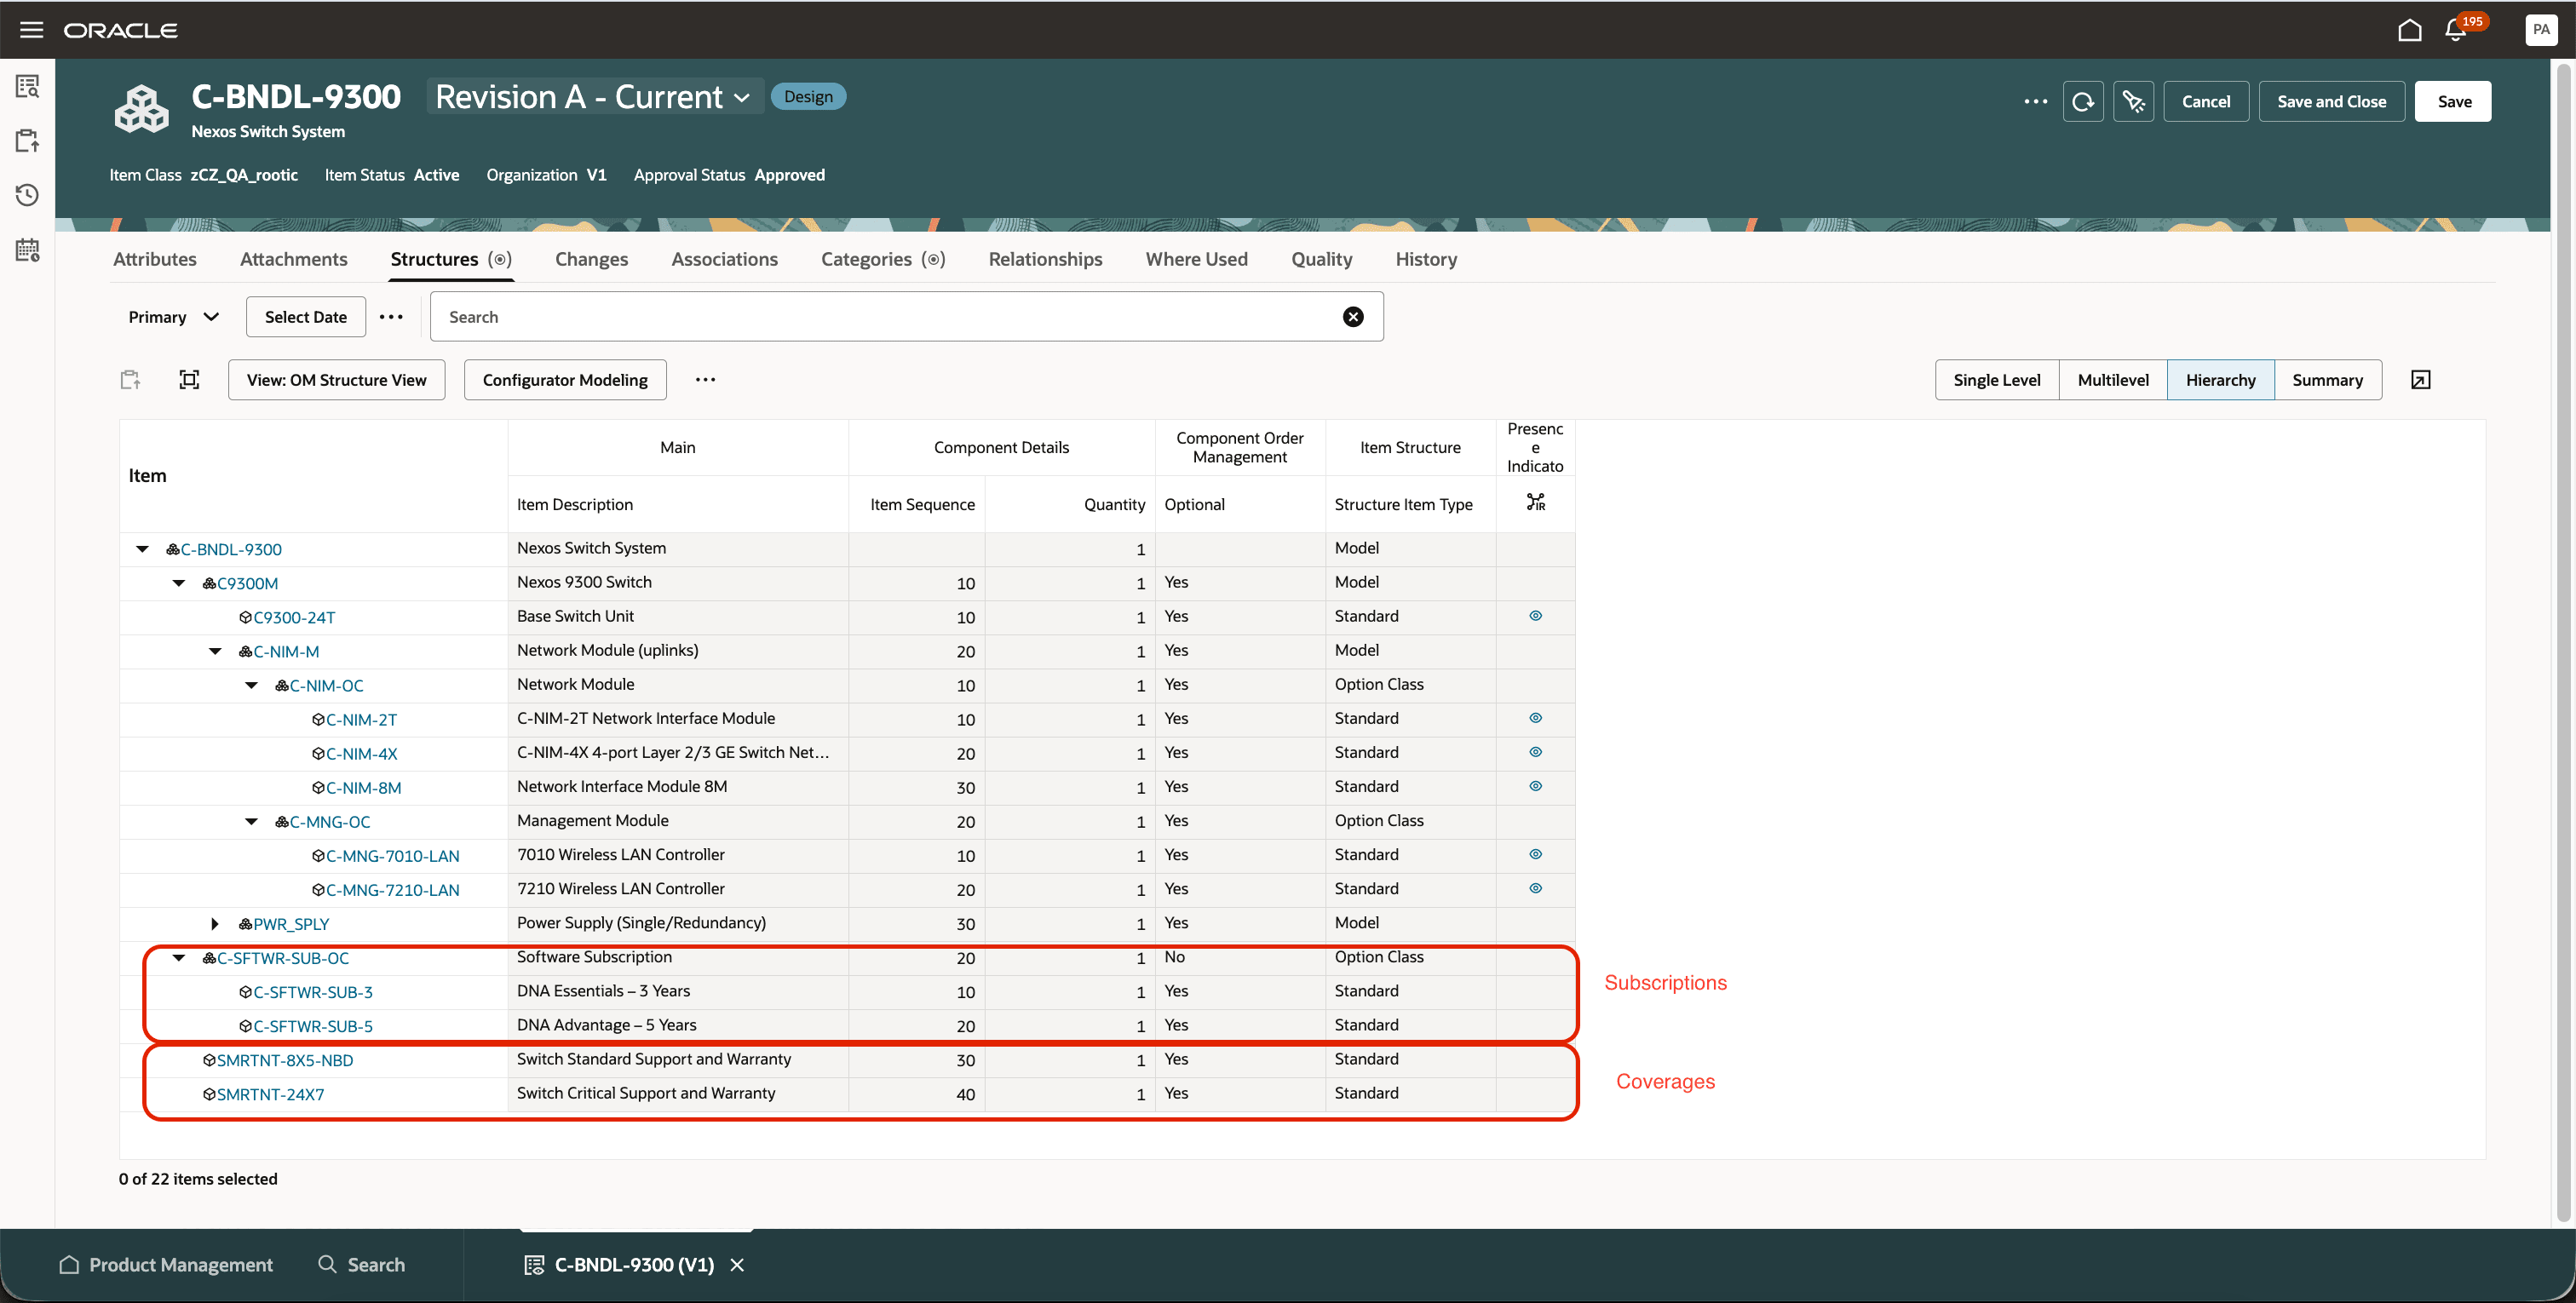This screenshot has width=2576, height=1303.
Task: Click the expand-to-fit icon beside View button
Action: [189, 380]
